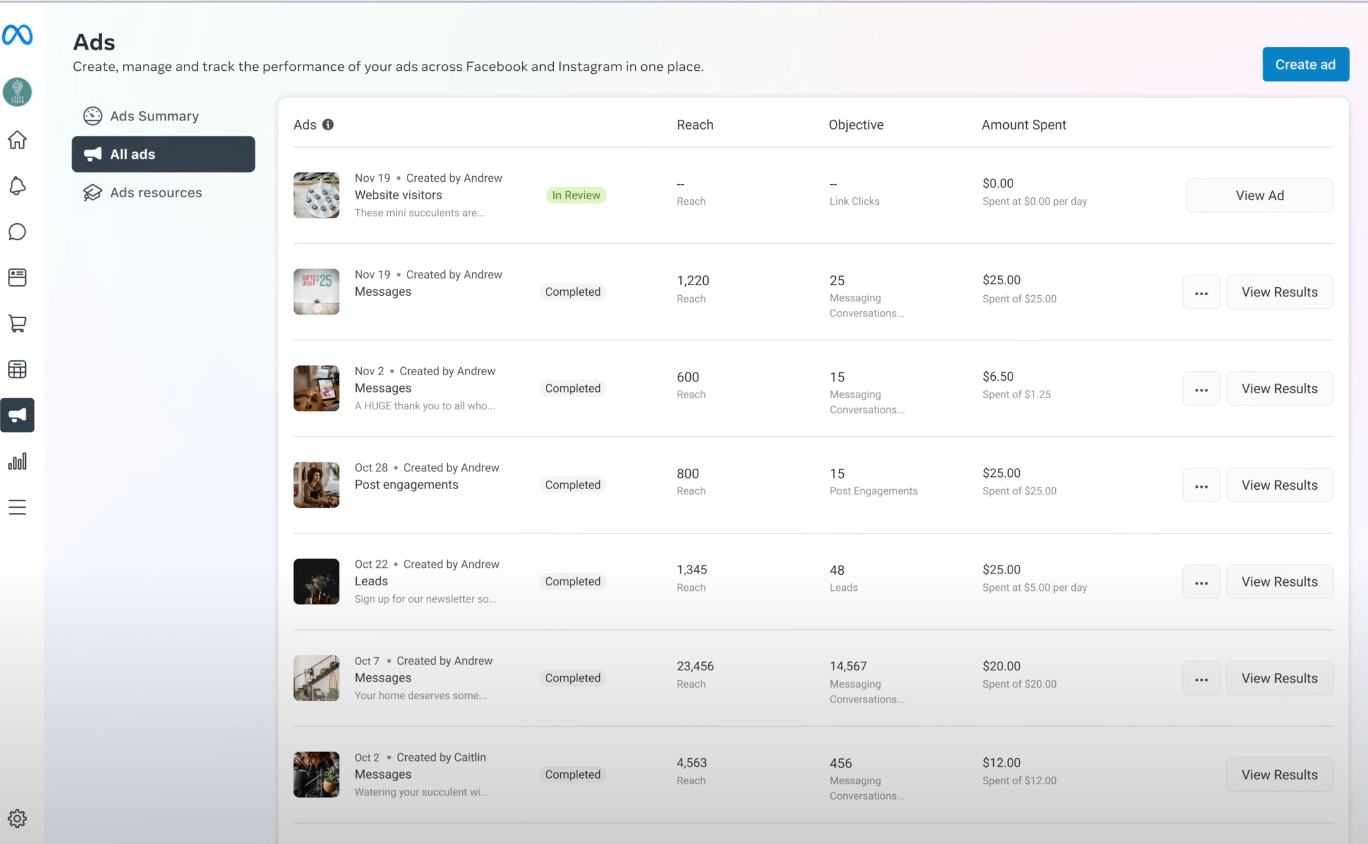Screen dimensions: 1368x844
Task: Go to Ads resources section
Action: coord(155,193)
